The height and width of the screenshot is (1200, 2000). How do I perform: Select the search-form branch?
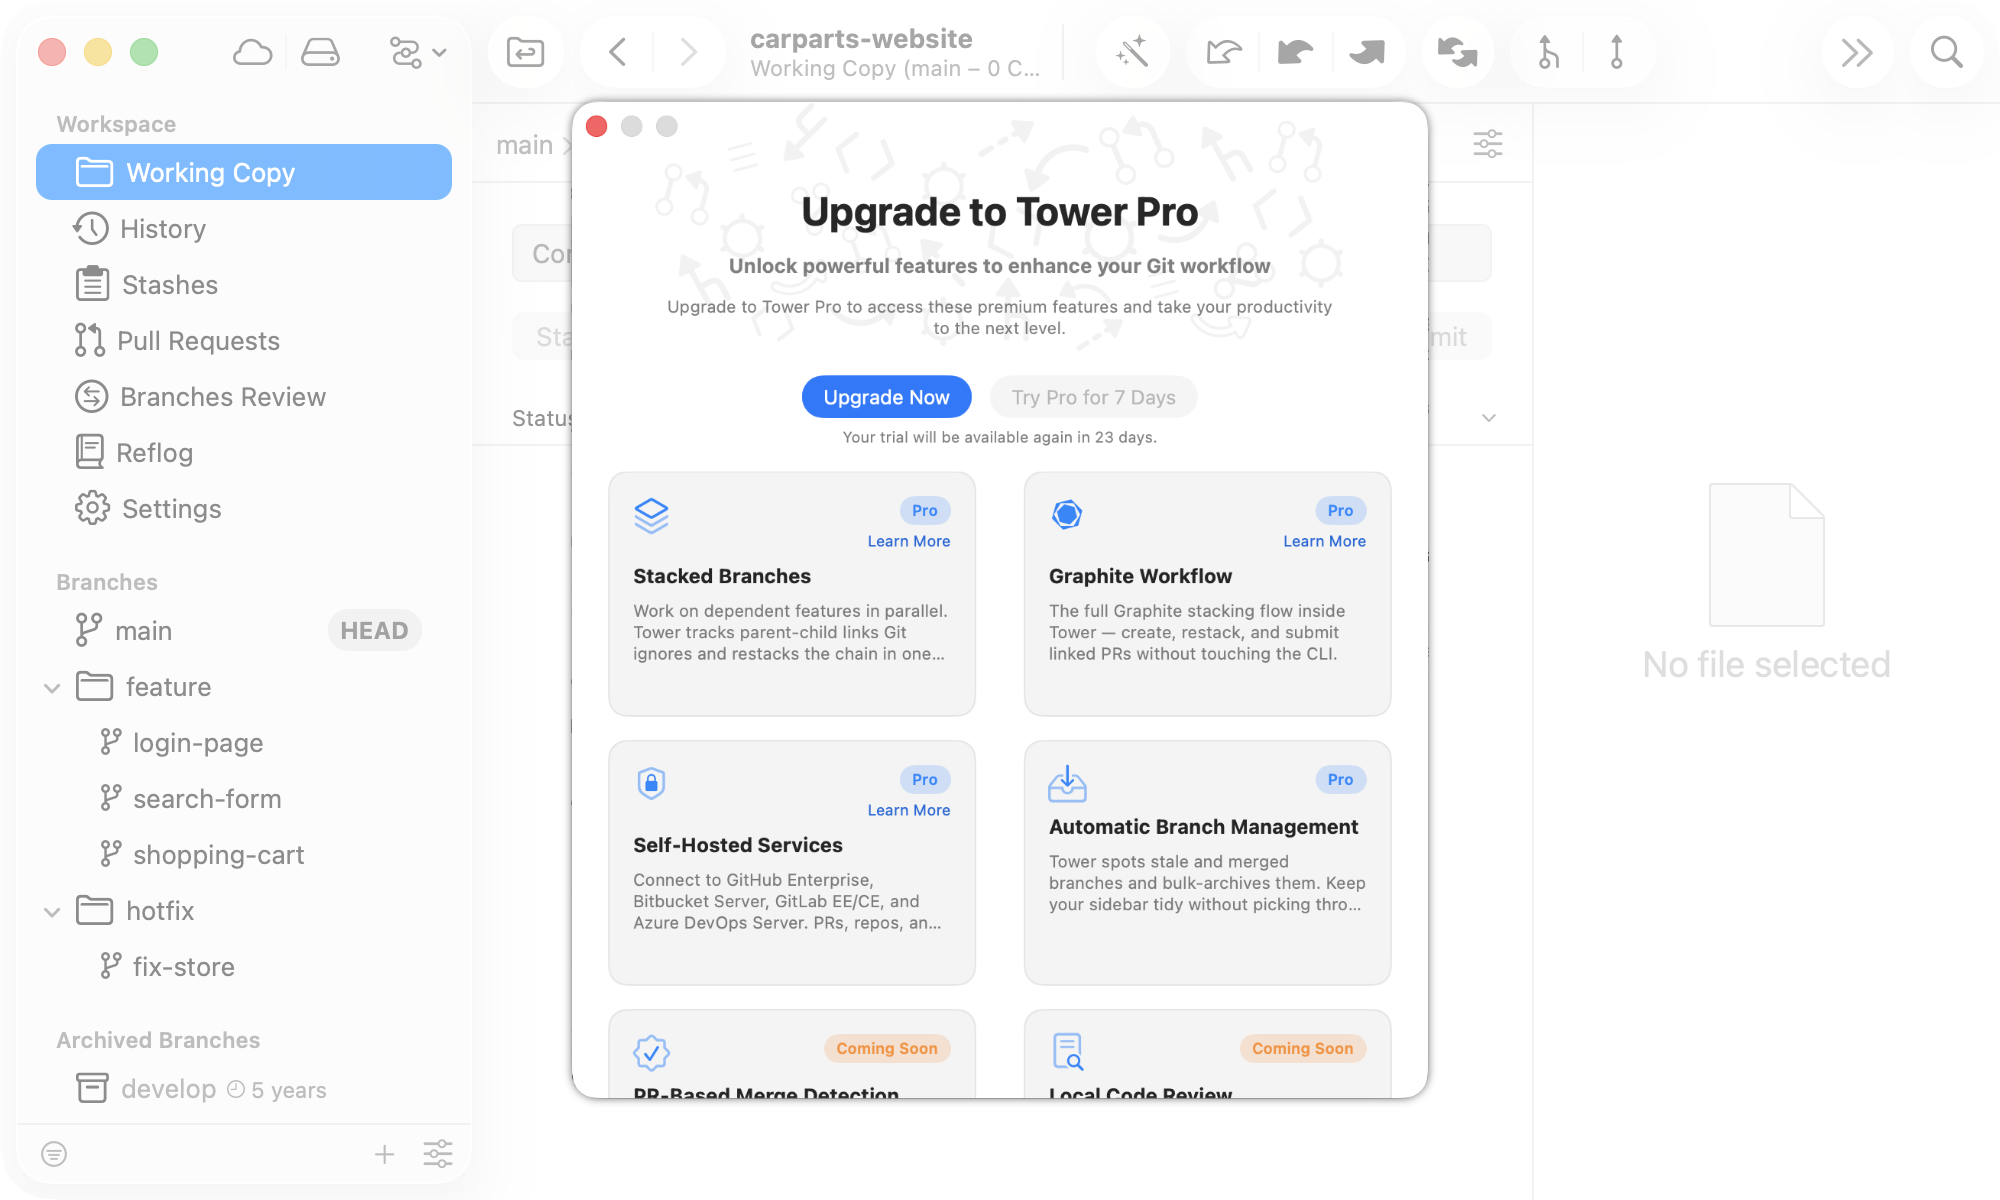click(x=244, y=798)
